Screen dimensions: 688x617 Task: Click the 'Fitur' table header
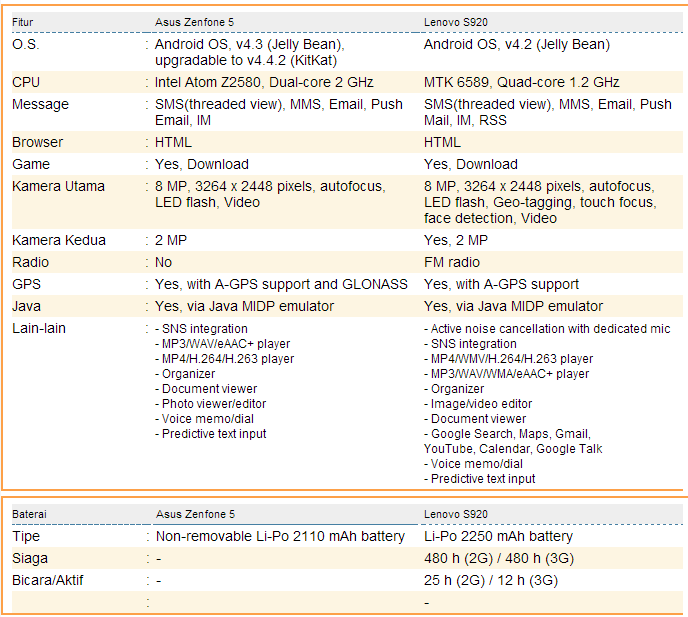[22, 22]
